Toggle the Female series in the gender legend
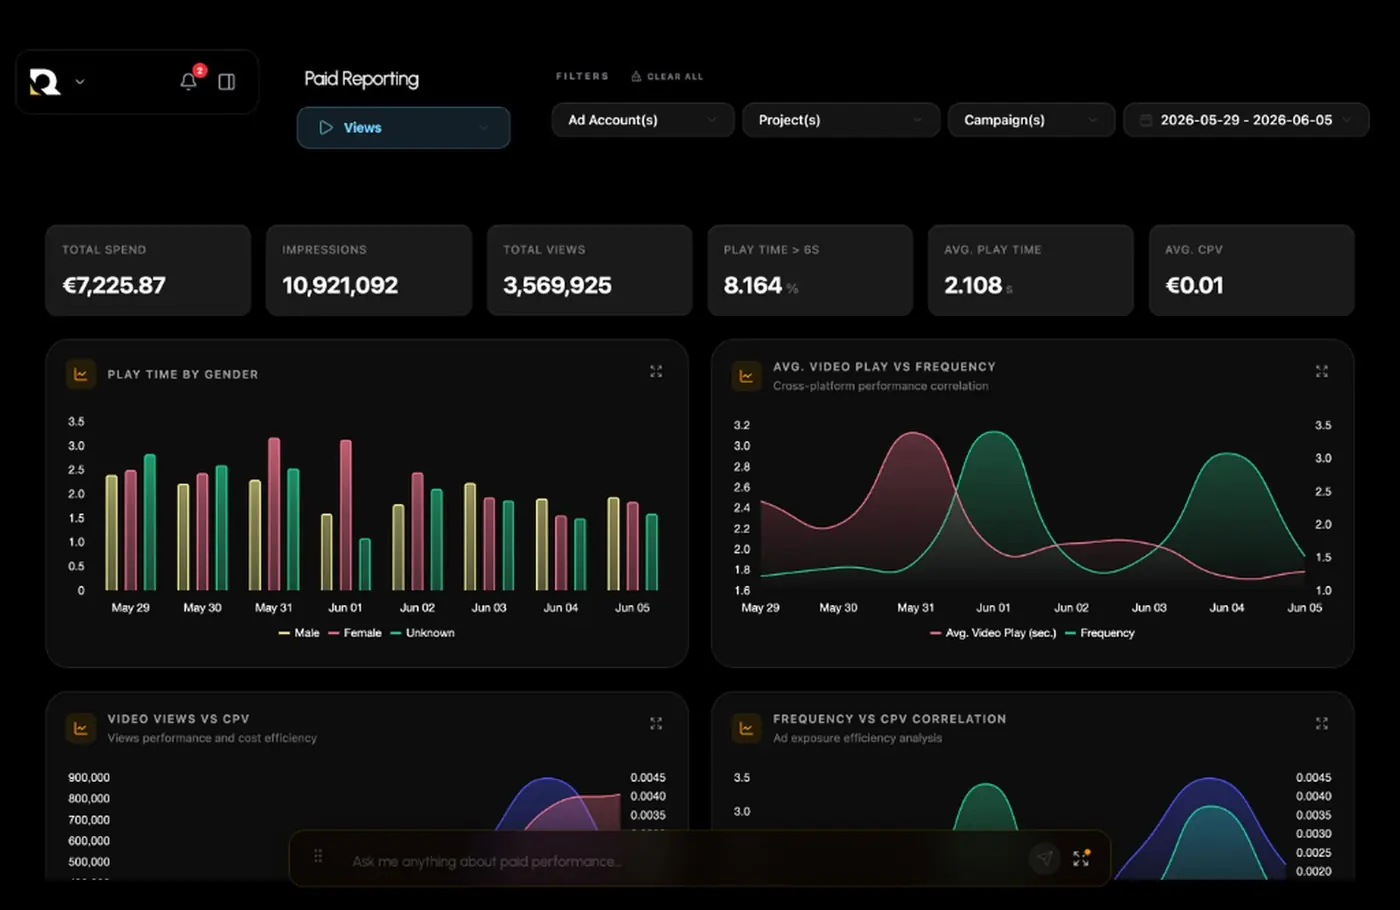This screenshot has height=910, width=1400. click(x=355, y=633)
